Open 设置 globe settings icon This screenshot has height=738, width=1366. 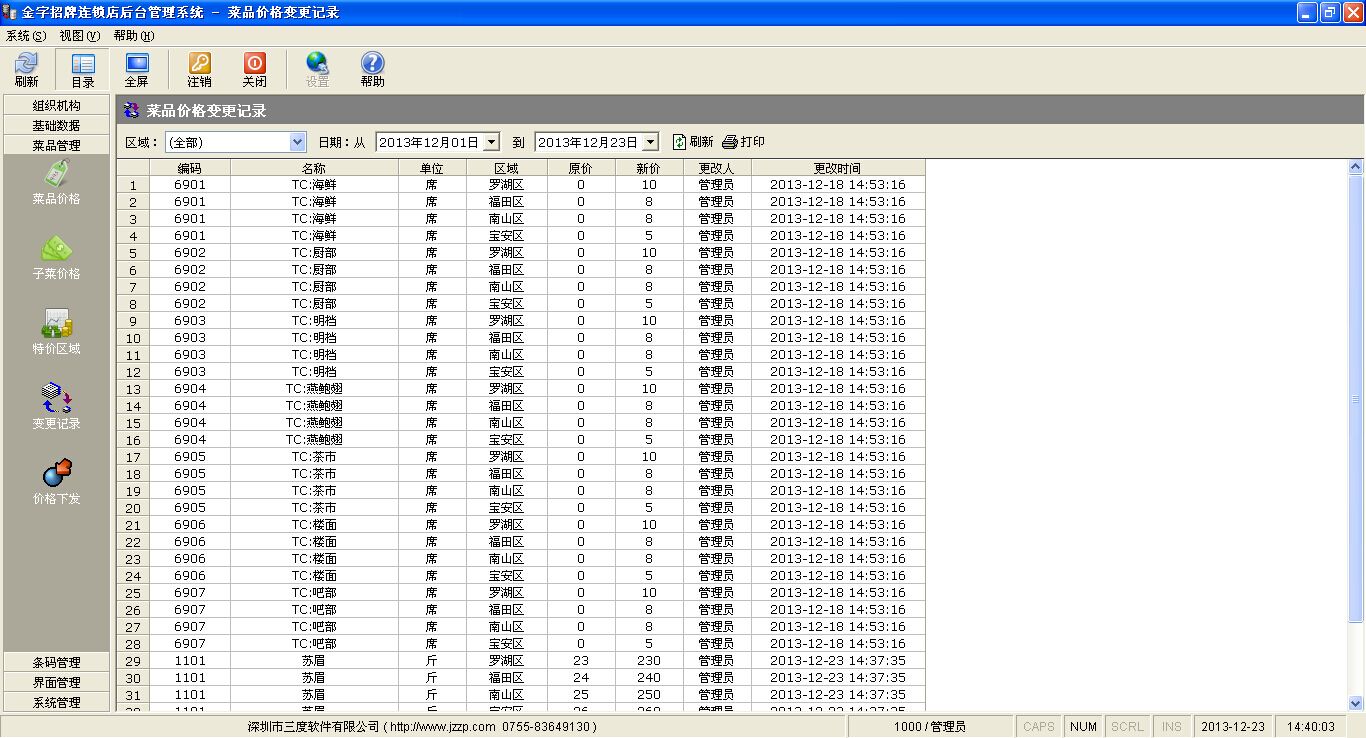point(317,70)
